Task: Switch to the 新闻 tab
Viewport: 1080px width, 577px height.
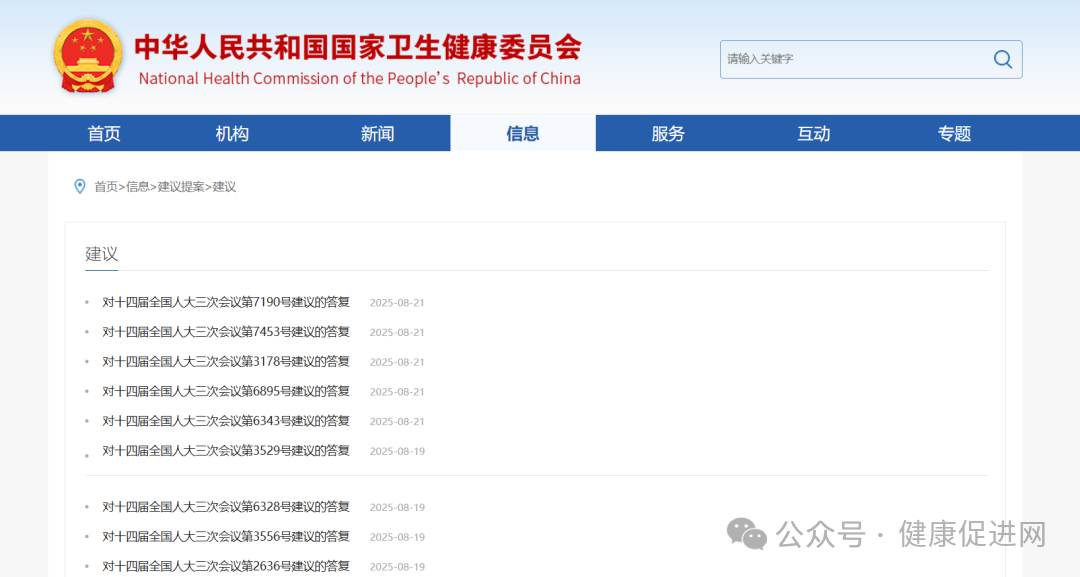Action: pos(377,132)
